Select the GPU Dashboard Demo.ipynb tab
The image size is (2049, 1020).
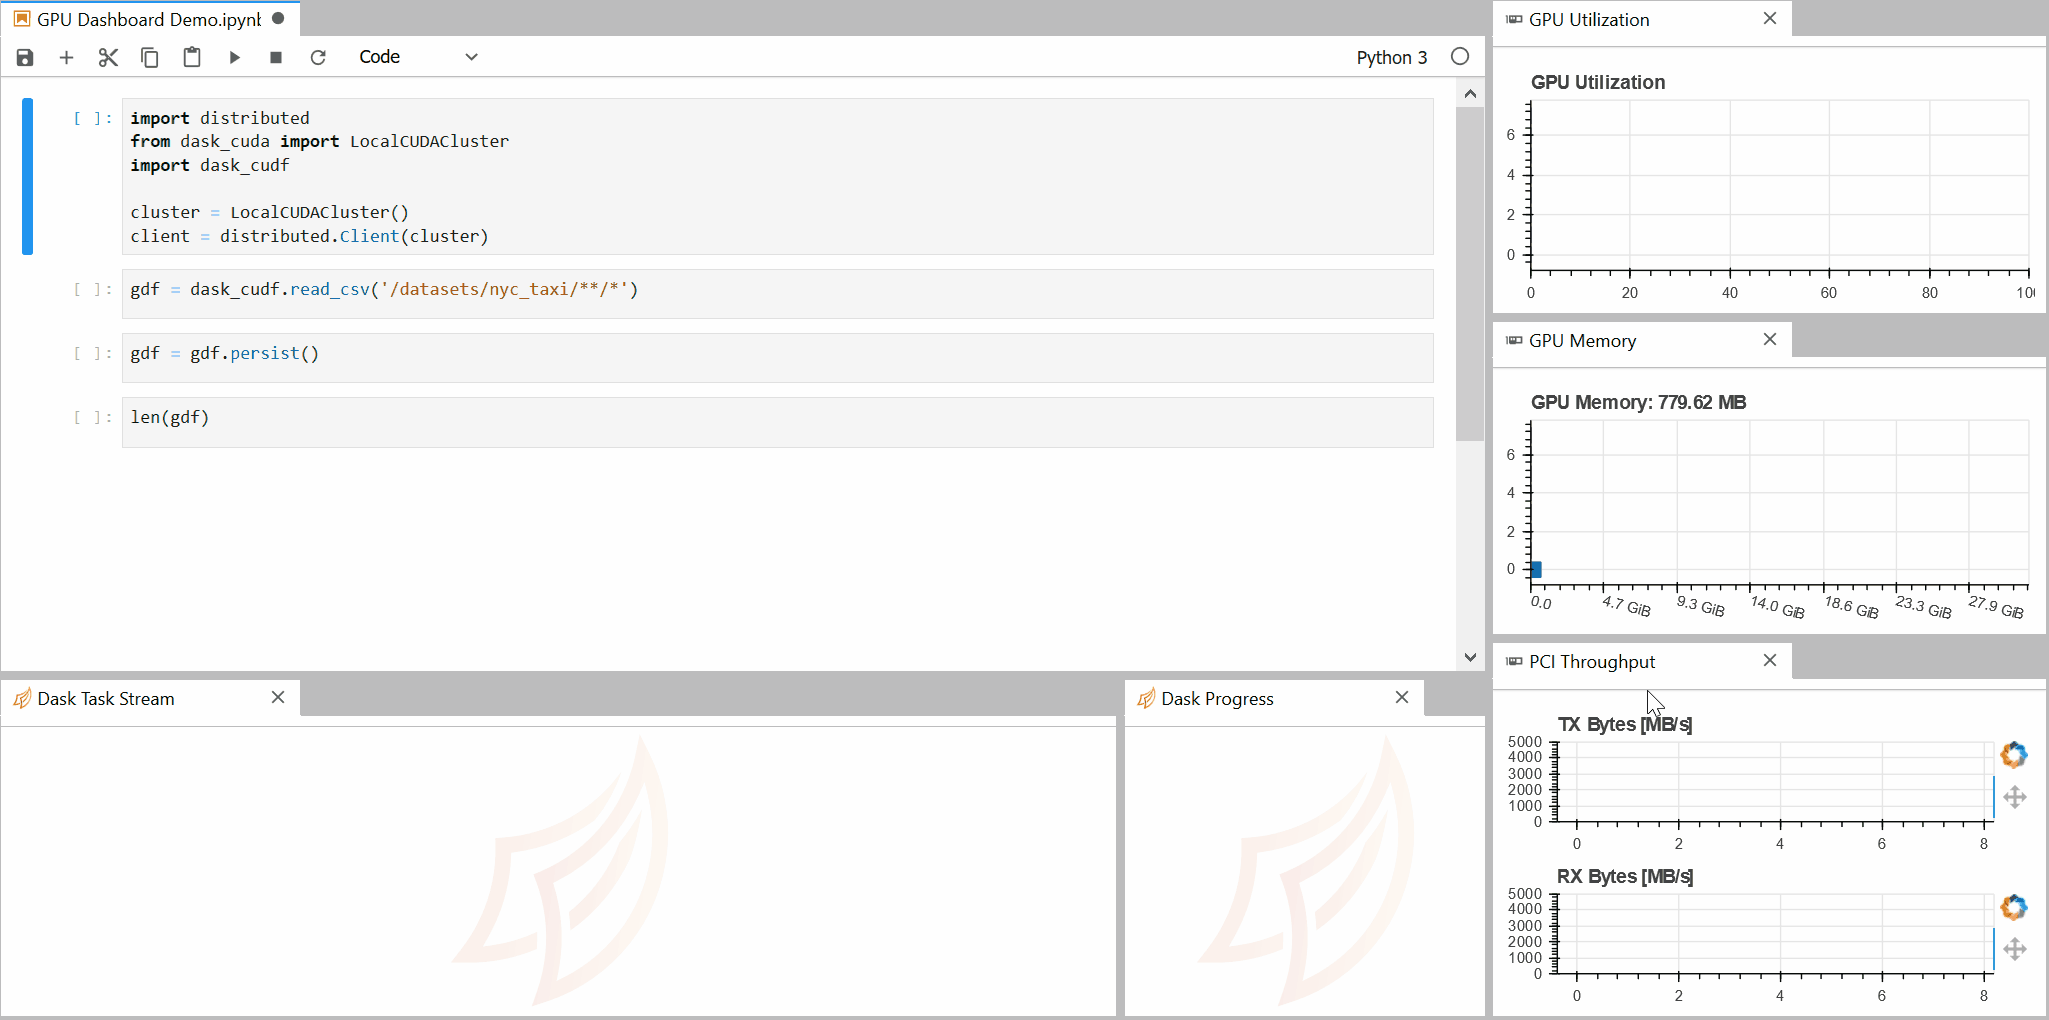pyautogui.click(x=150, y=19)
